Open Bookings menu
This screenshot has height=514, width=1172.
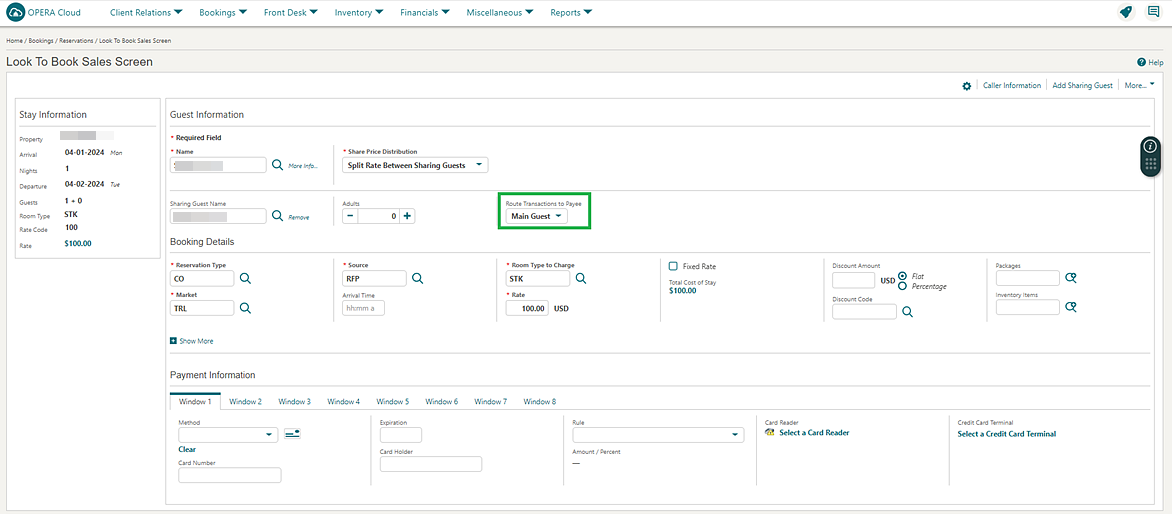(223, 12)
